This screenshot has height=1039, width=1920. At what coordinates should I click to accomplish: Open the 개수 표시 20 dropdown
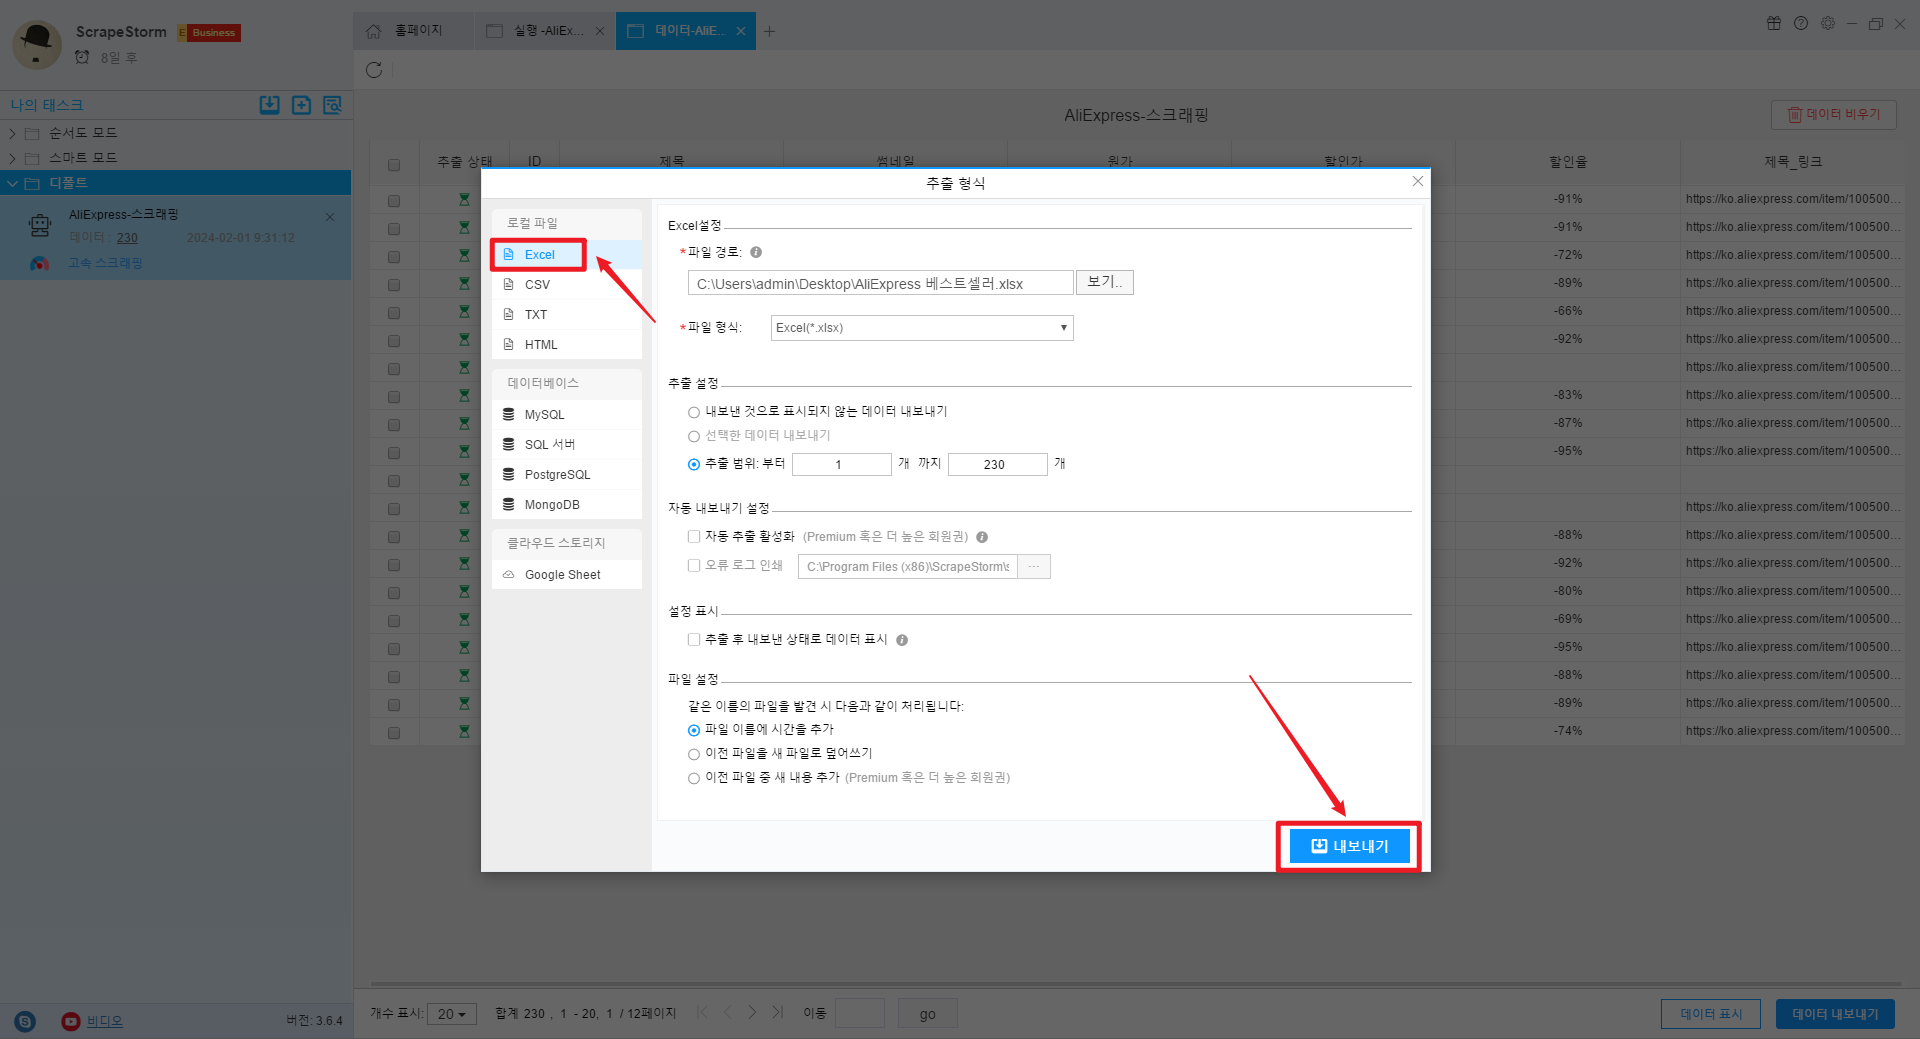[452, 1014]
